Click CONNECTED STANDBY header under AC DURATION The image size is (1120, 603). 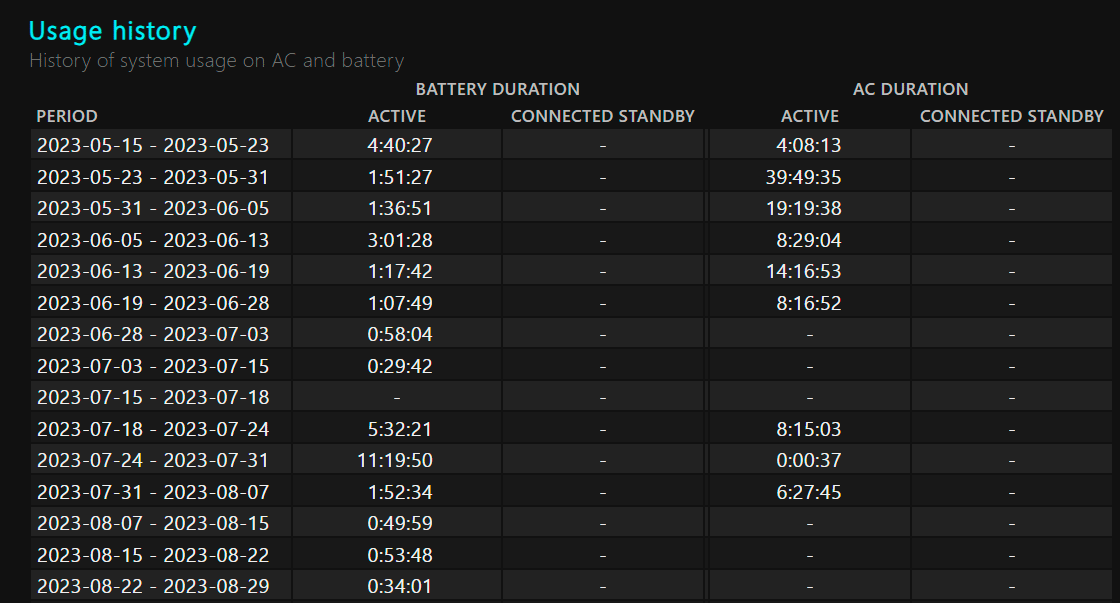tap(1011, 116)
